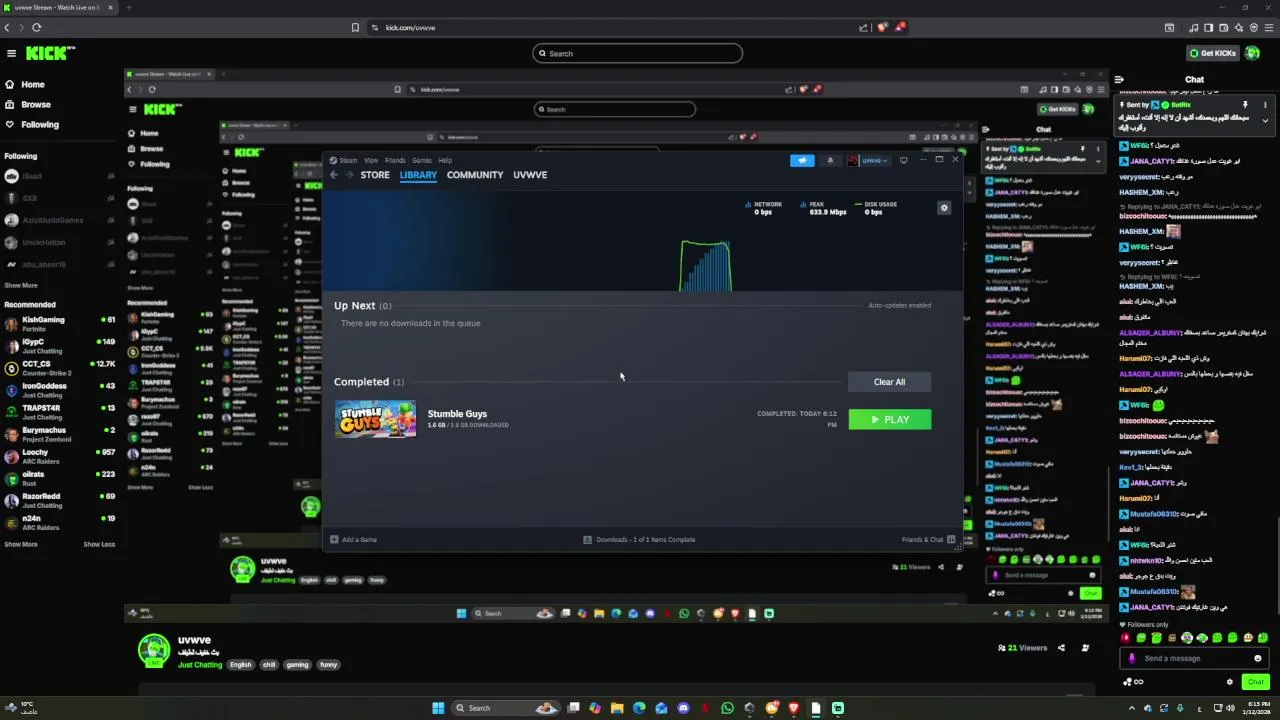Image resolution: width=1280 pixels, height=720 pixels.
Task: Expand Show More under Recommended channels
Action: 21,544
